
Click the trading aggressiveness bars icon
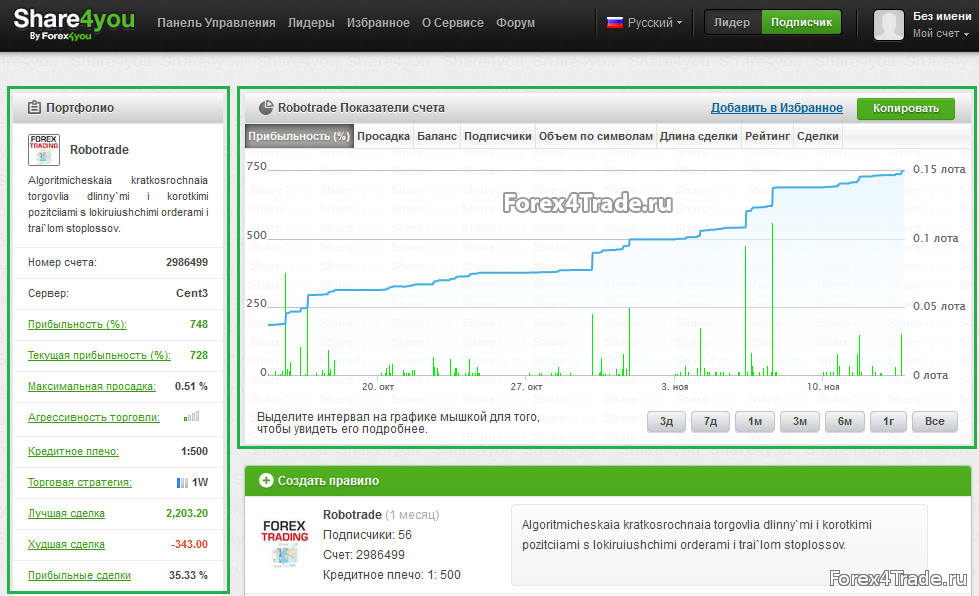pyautogui.click(x=192, y=416)
